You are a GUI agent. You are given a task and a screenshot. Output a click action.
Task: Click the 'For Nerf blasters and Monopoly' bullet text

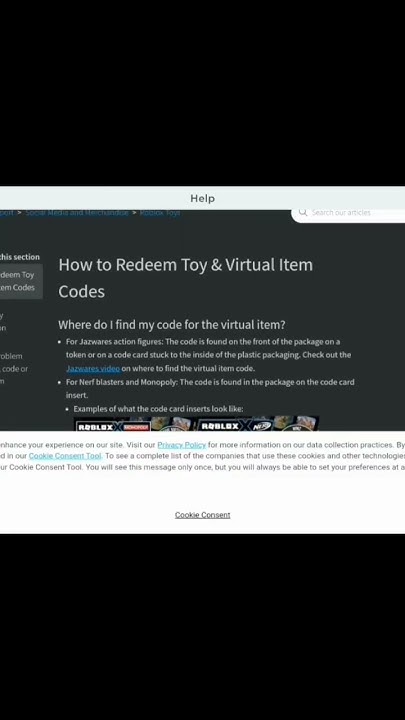coord(210,388)
